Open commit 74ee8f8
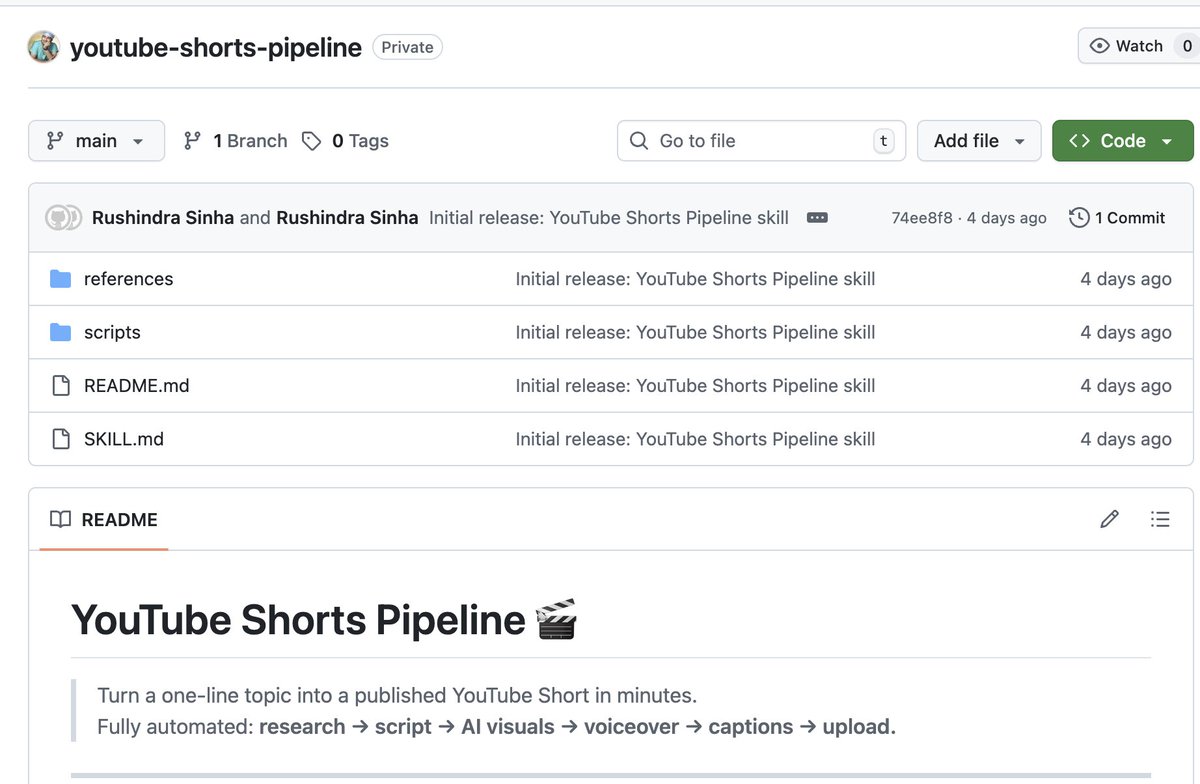 (x=921, y=217)
